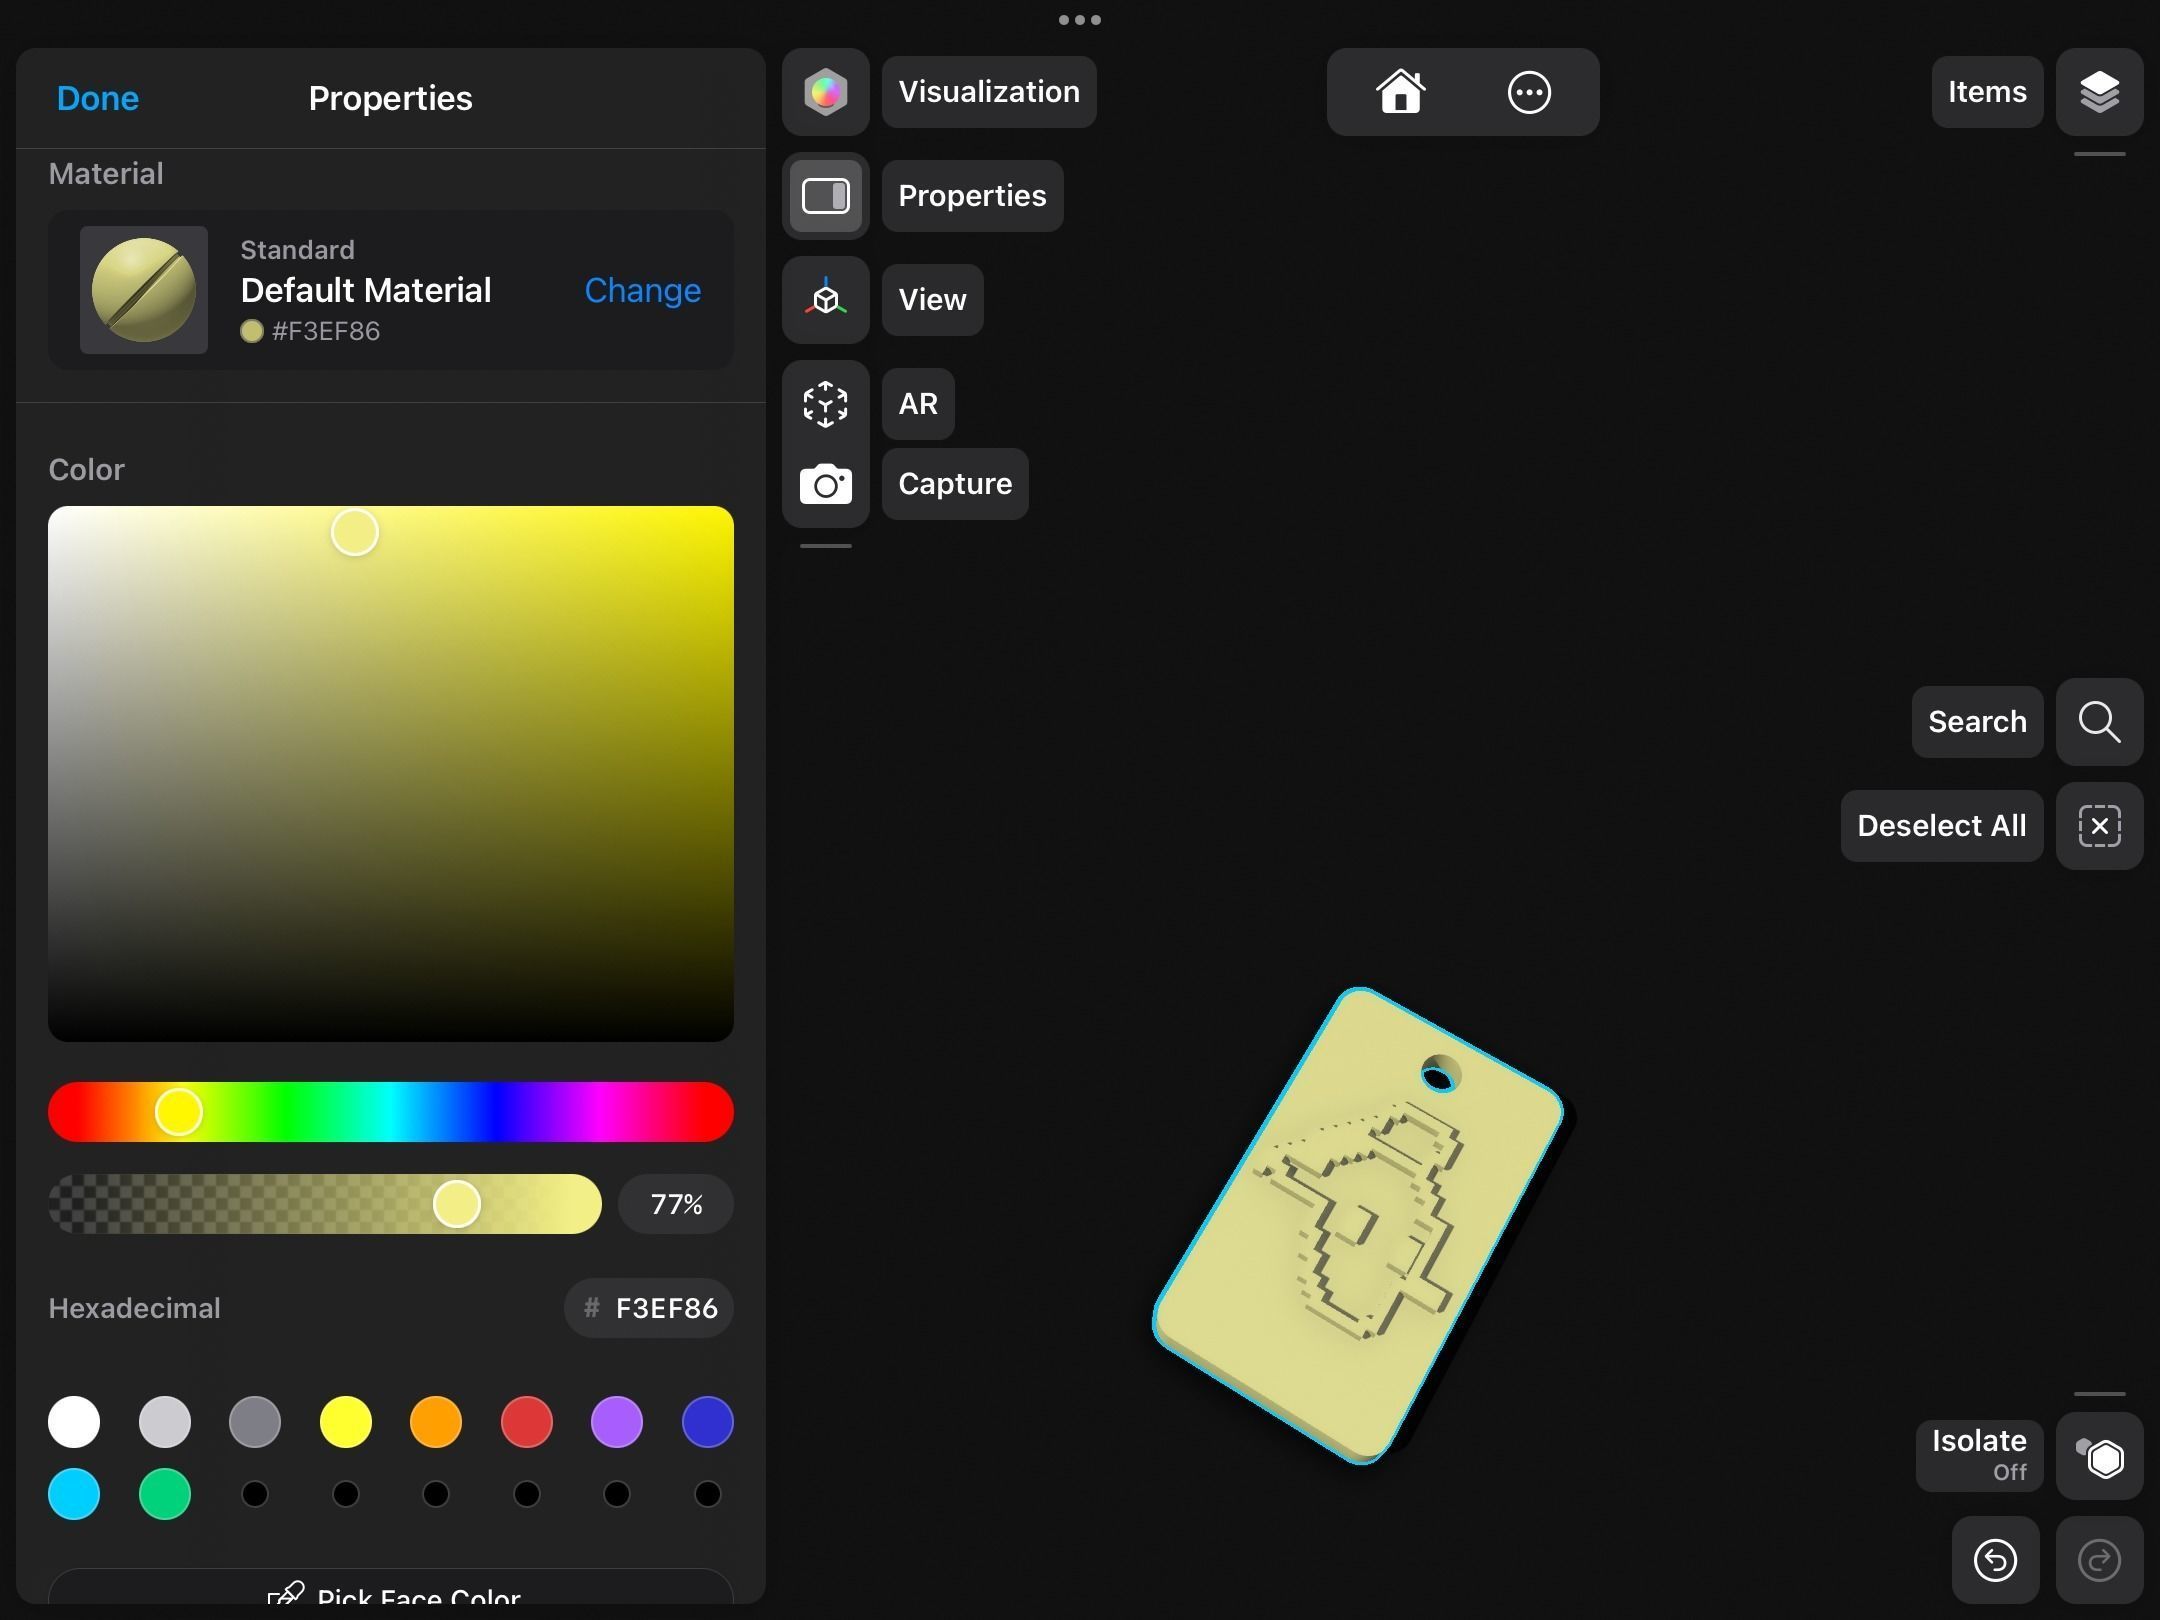Open the View axis cube icon
This screenshot has width=2160, height=1620.
(x=825, y=300)
